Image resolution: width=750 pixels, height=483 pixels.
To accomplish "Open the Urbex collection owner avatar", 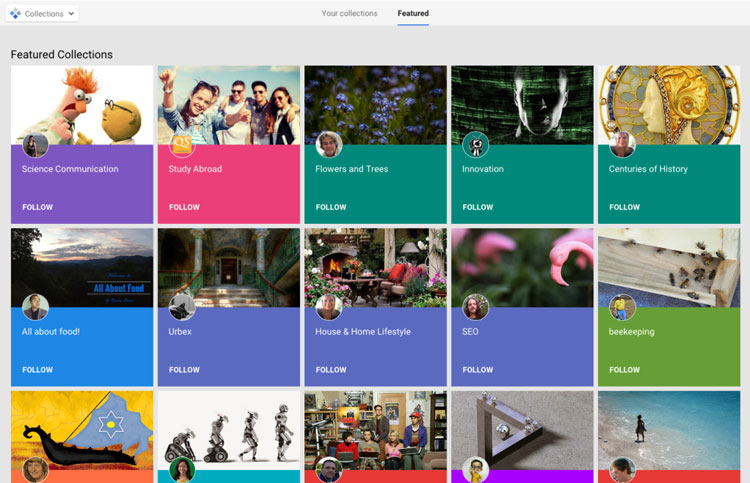I will tap(182, 307).
